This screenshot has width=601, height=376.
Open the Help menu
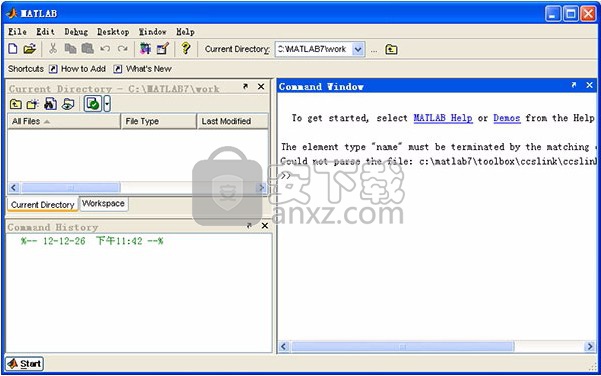point(186,32)
